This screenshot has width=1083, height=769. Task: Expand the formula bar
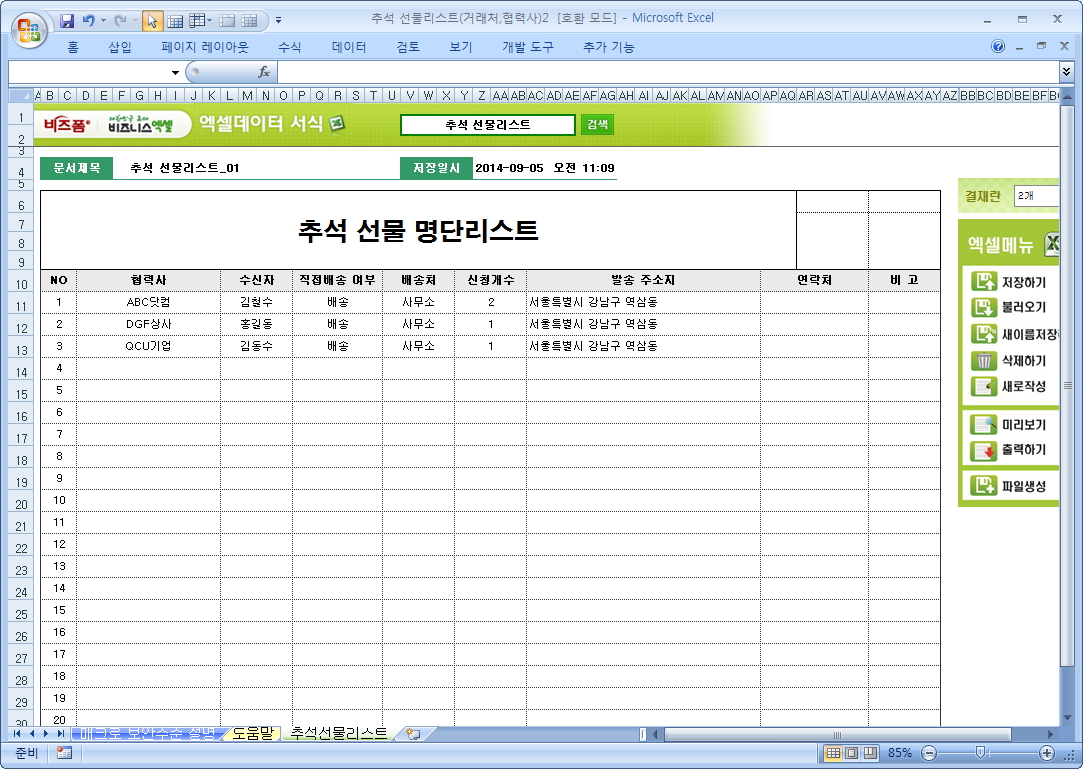[1066, 72]
